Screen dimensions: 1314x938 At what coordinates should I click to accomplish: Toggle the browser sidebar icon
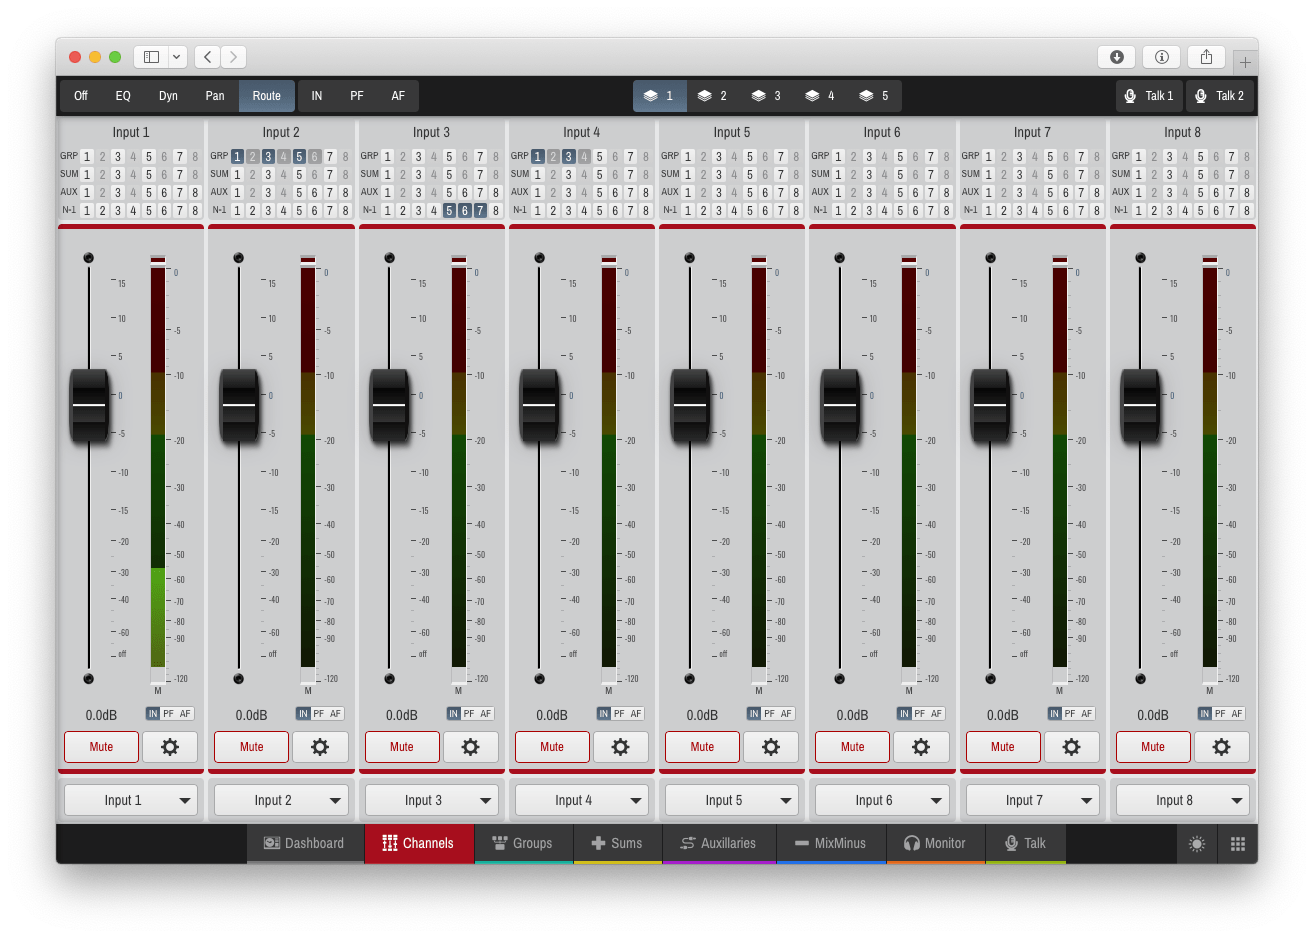[151, 57]
